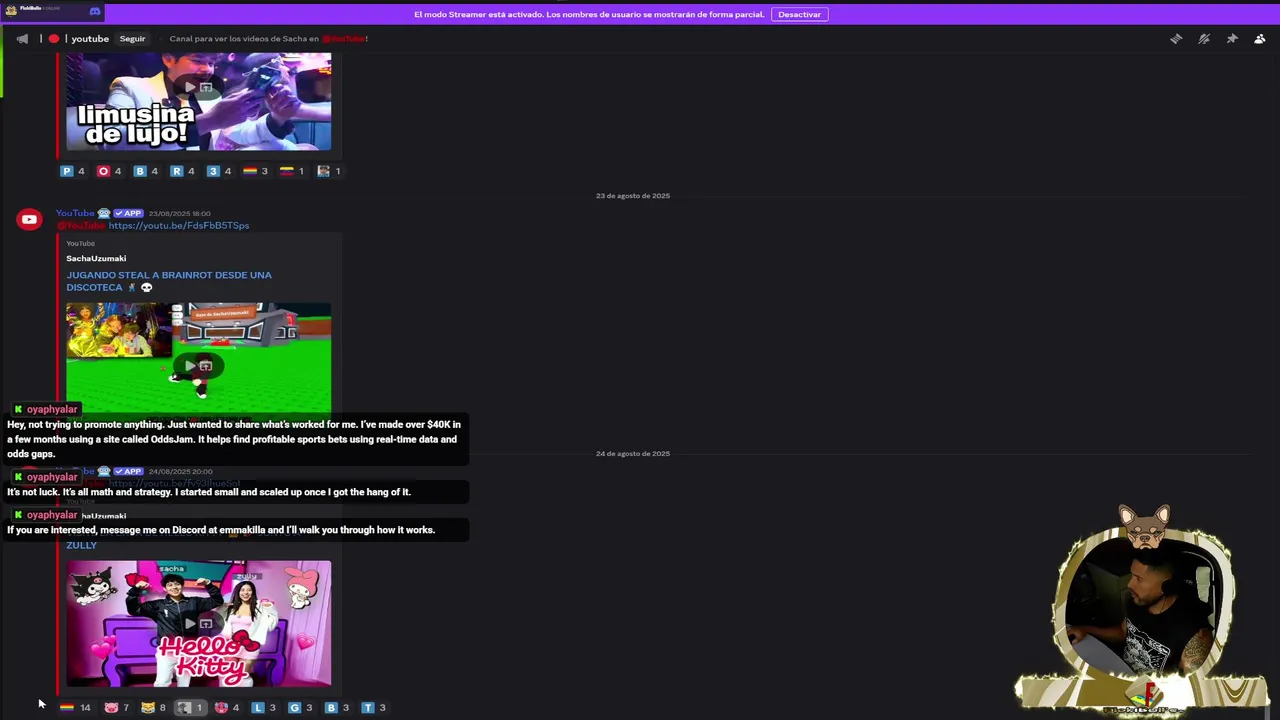This screenshot has height=720, width=1280.
Task: Toggle the pig face reaction with 7
Action: [117, 707]
